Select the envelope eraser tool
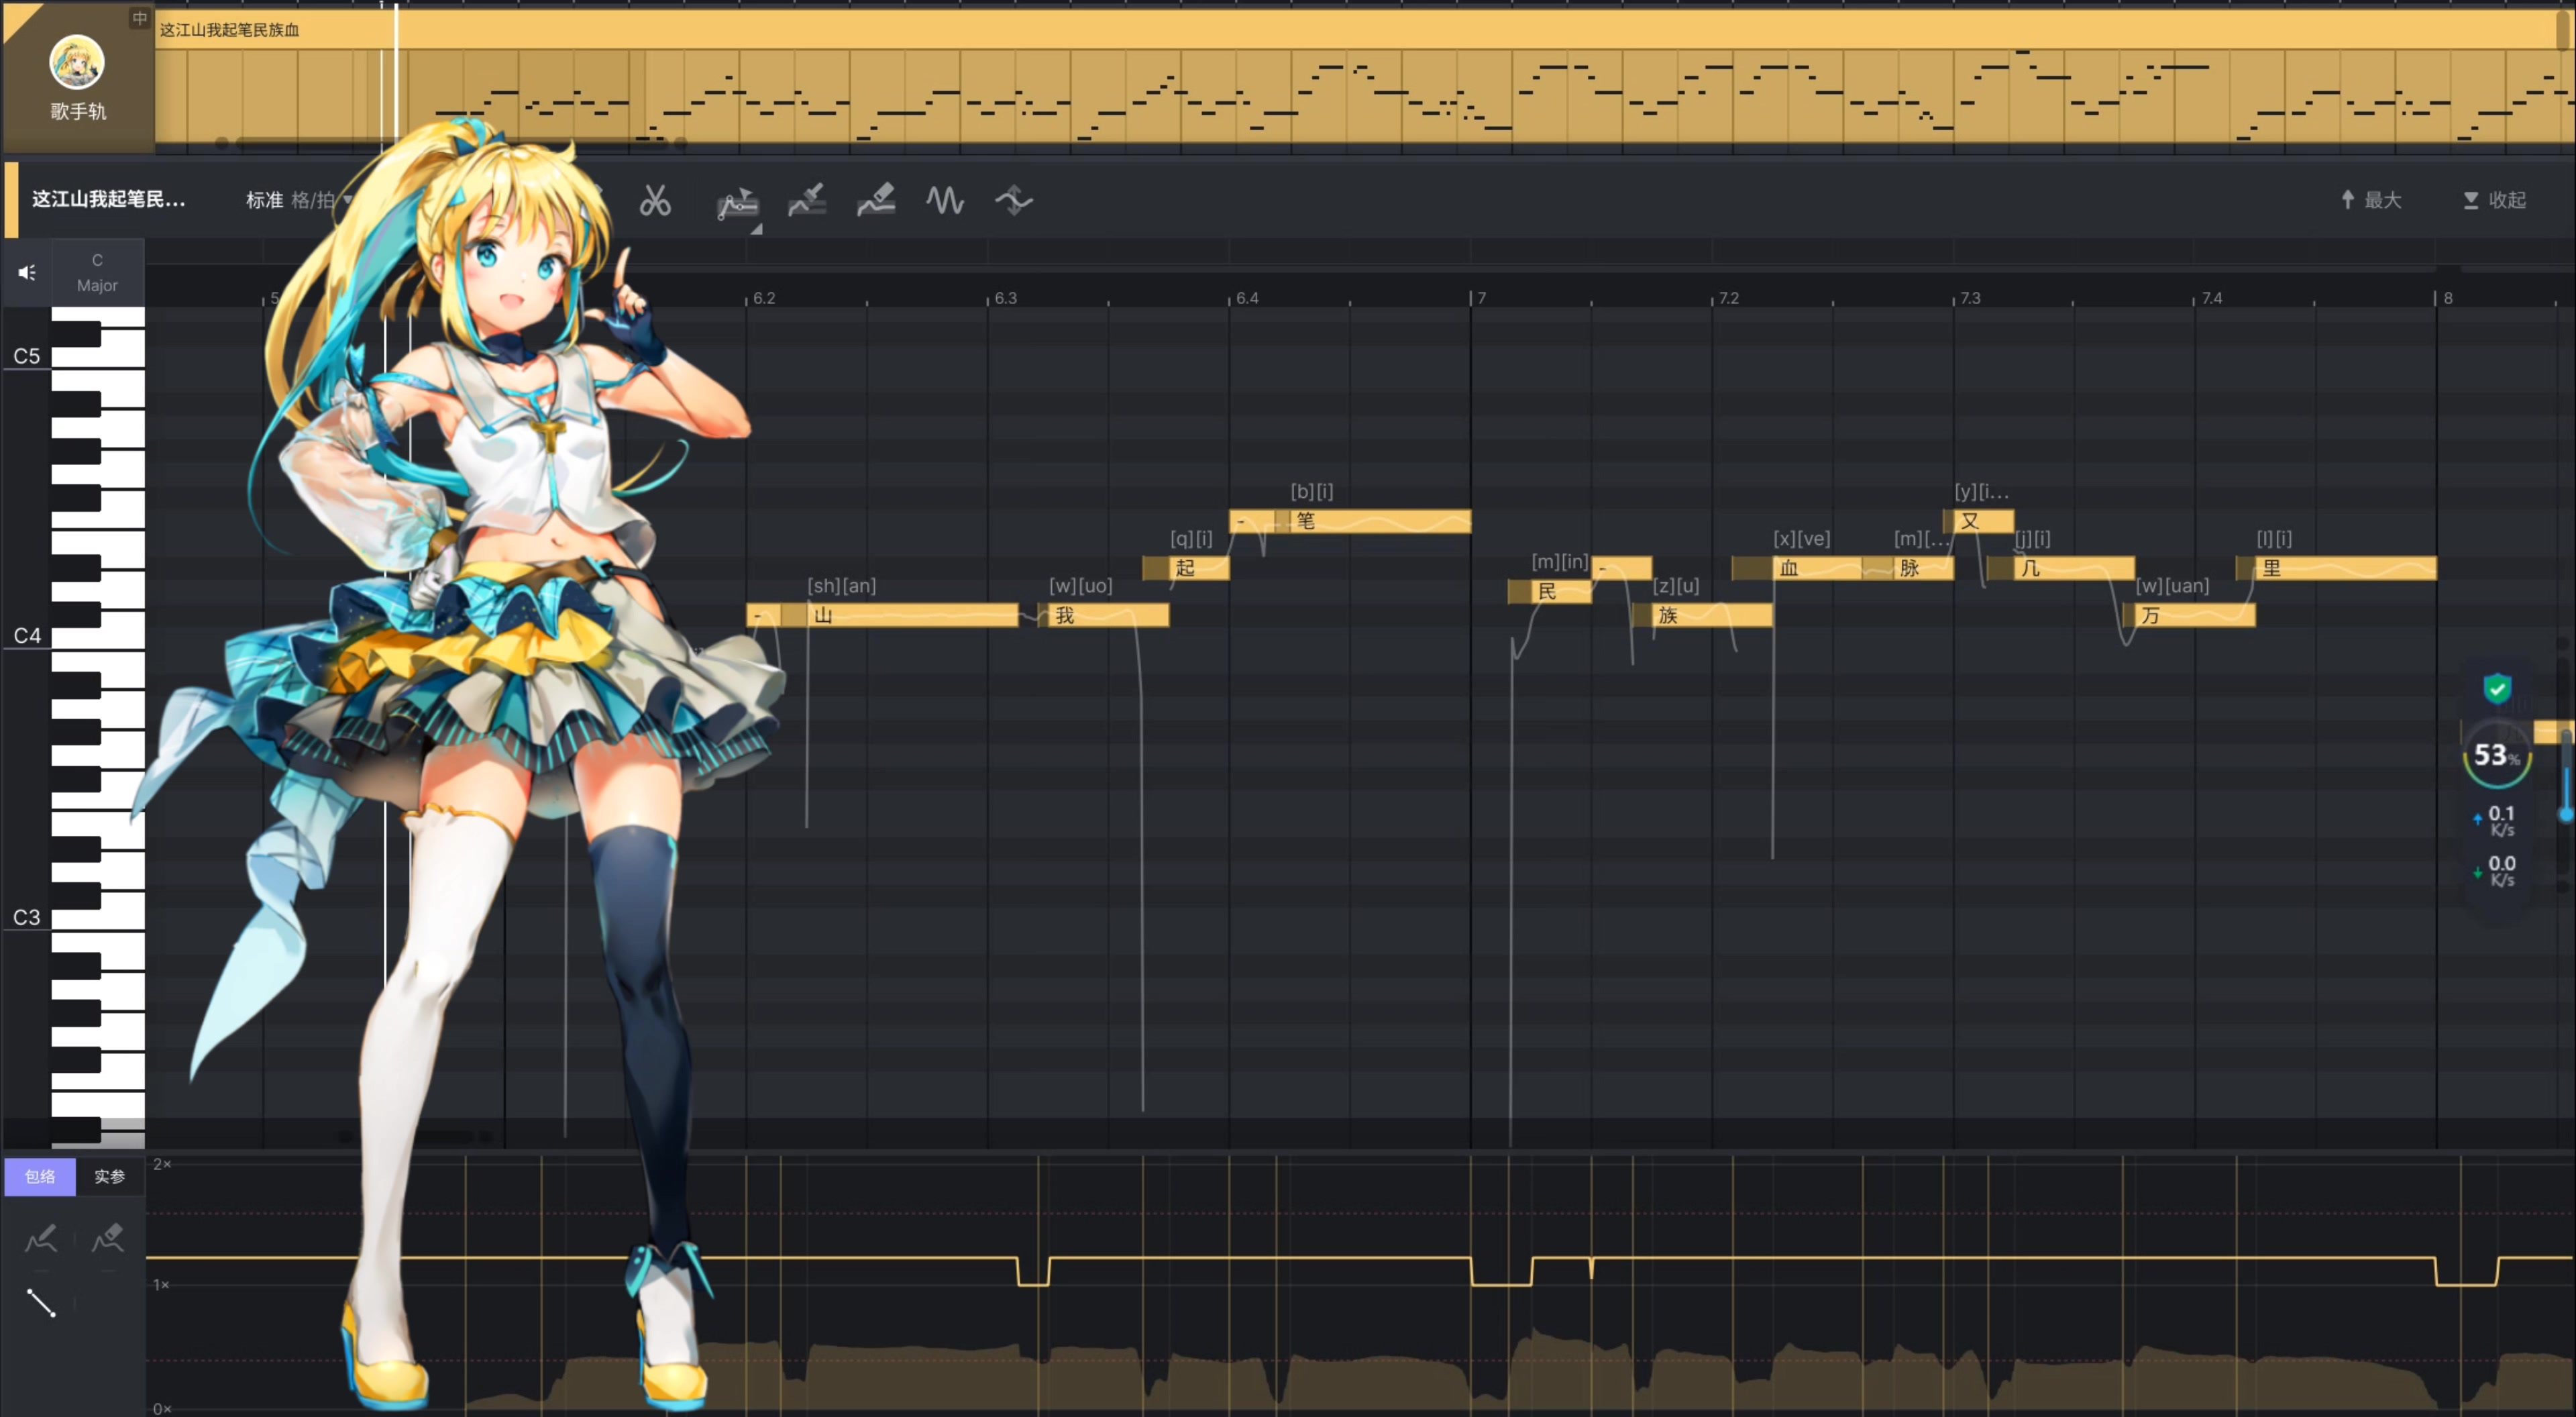 point(108,1239)
